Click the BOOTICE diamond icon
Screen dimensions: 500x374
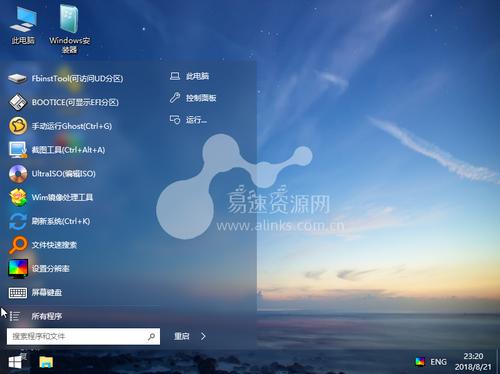pos(18,102)
